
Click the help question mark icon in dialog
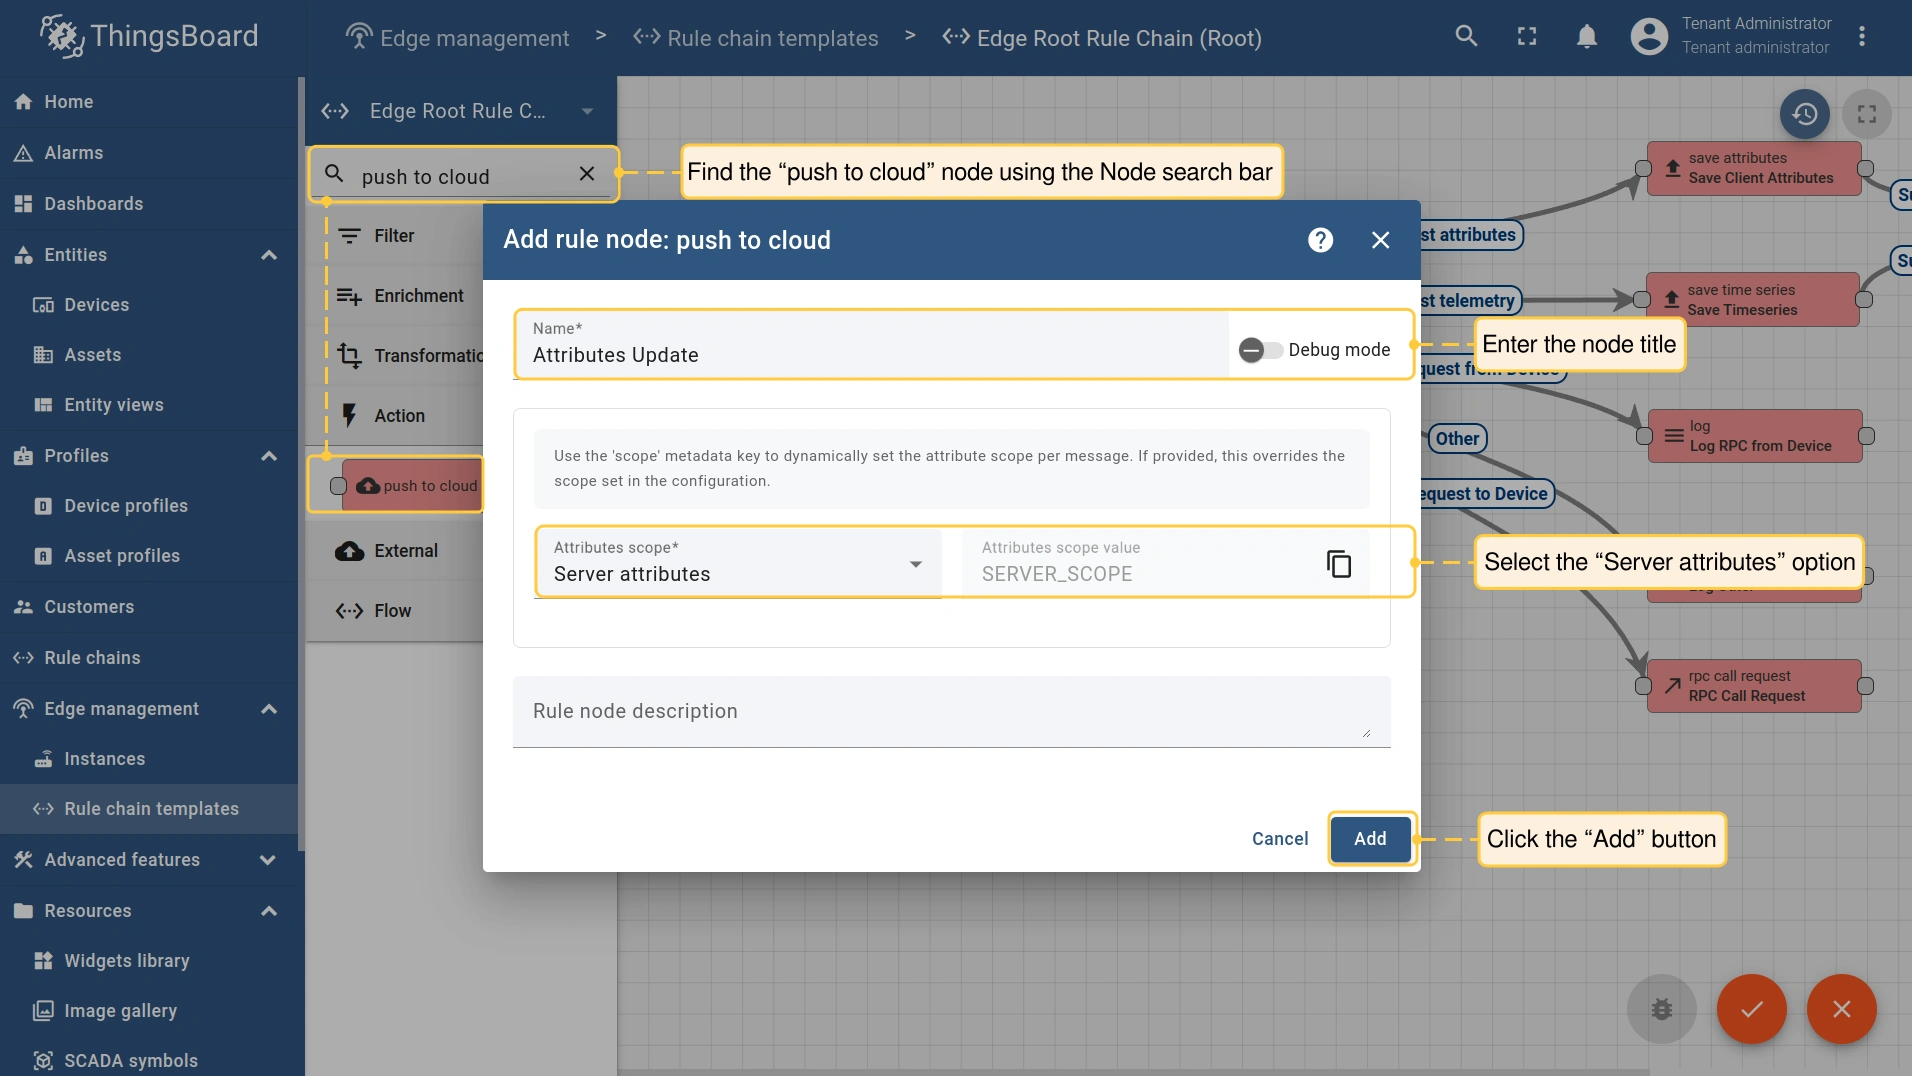click(1320, 240)
